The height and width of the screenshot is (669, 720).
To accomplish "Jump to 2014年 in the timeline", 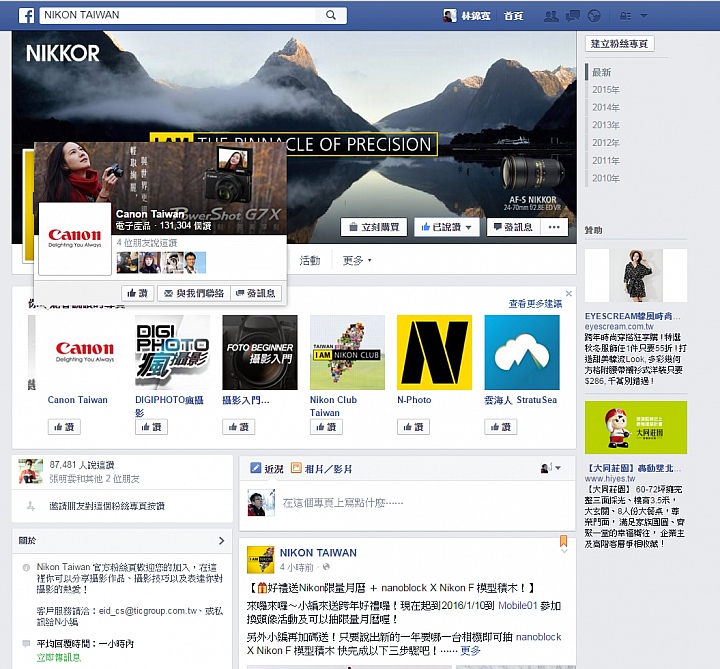I will tap(606, 107).
